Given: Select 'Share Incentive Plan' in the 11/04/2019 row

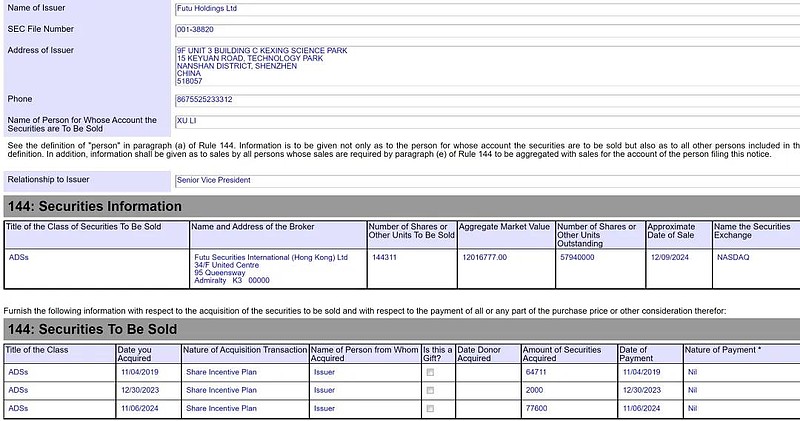Looking at the screenshot, I should point(221,372).
